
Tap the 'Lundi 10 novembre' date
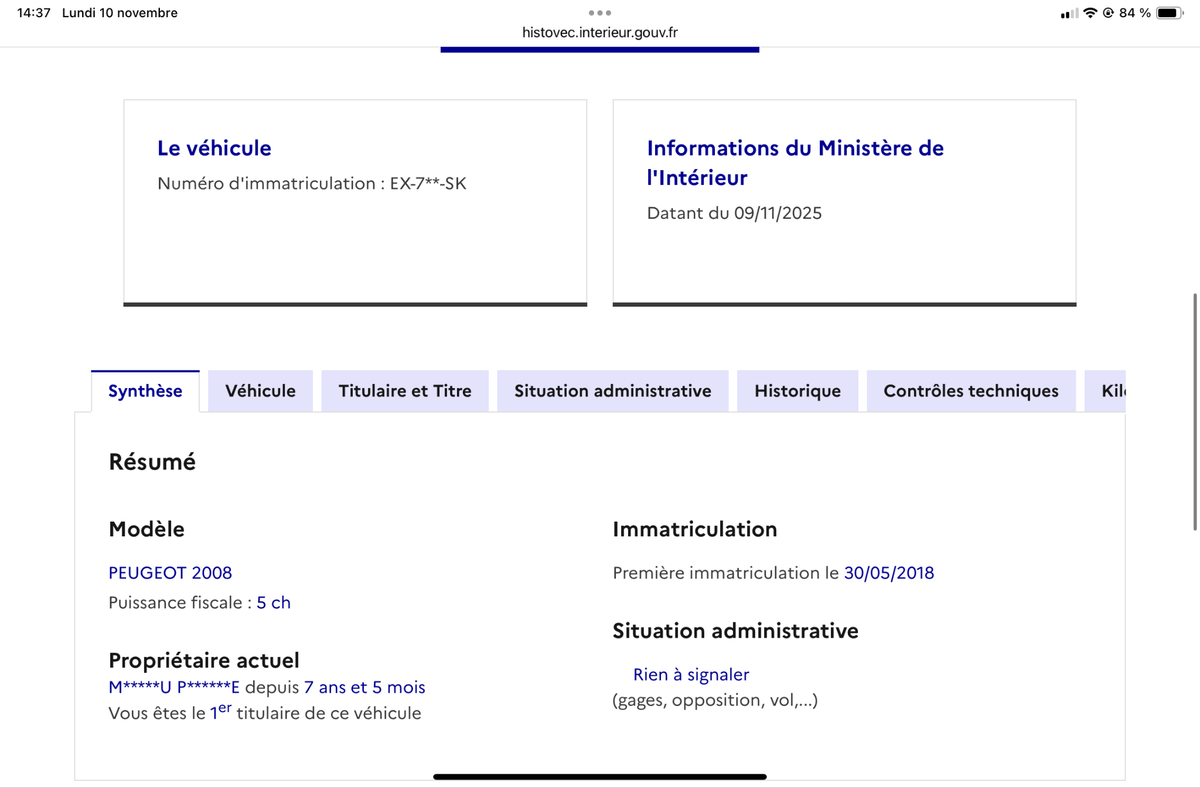(x=120, y=13)
